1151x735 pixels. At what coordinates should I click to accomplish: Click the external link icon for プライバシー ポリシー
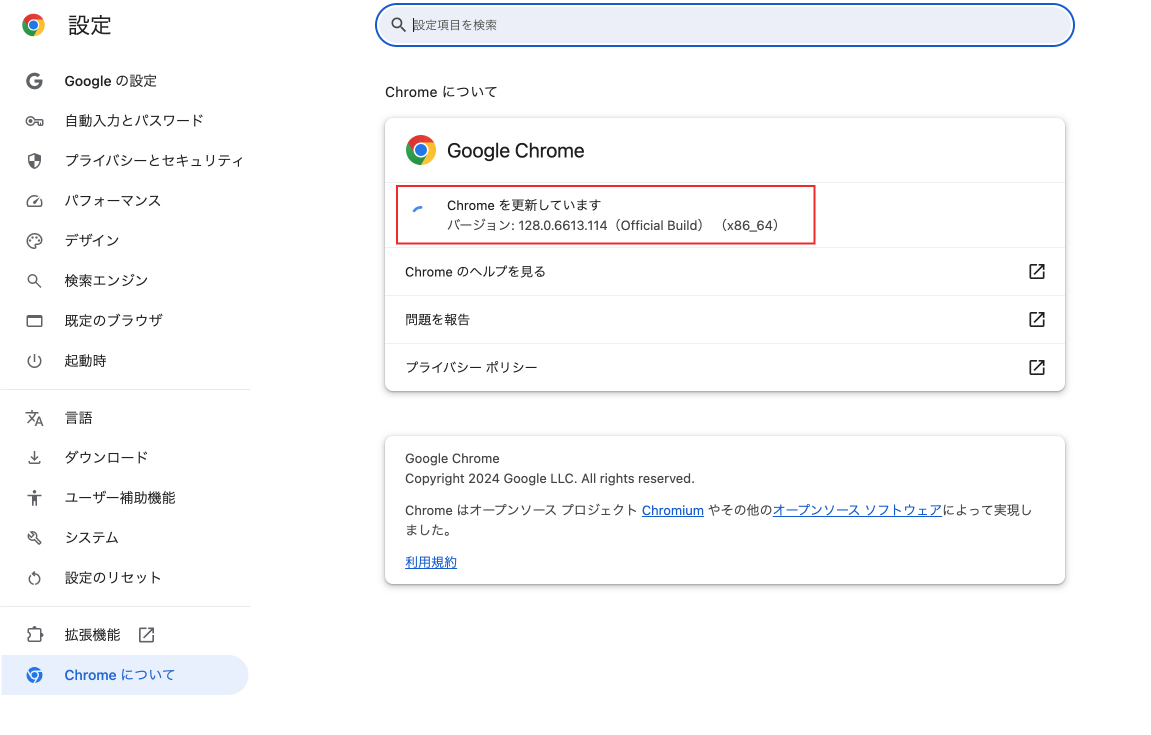(1036, 367)
